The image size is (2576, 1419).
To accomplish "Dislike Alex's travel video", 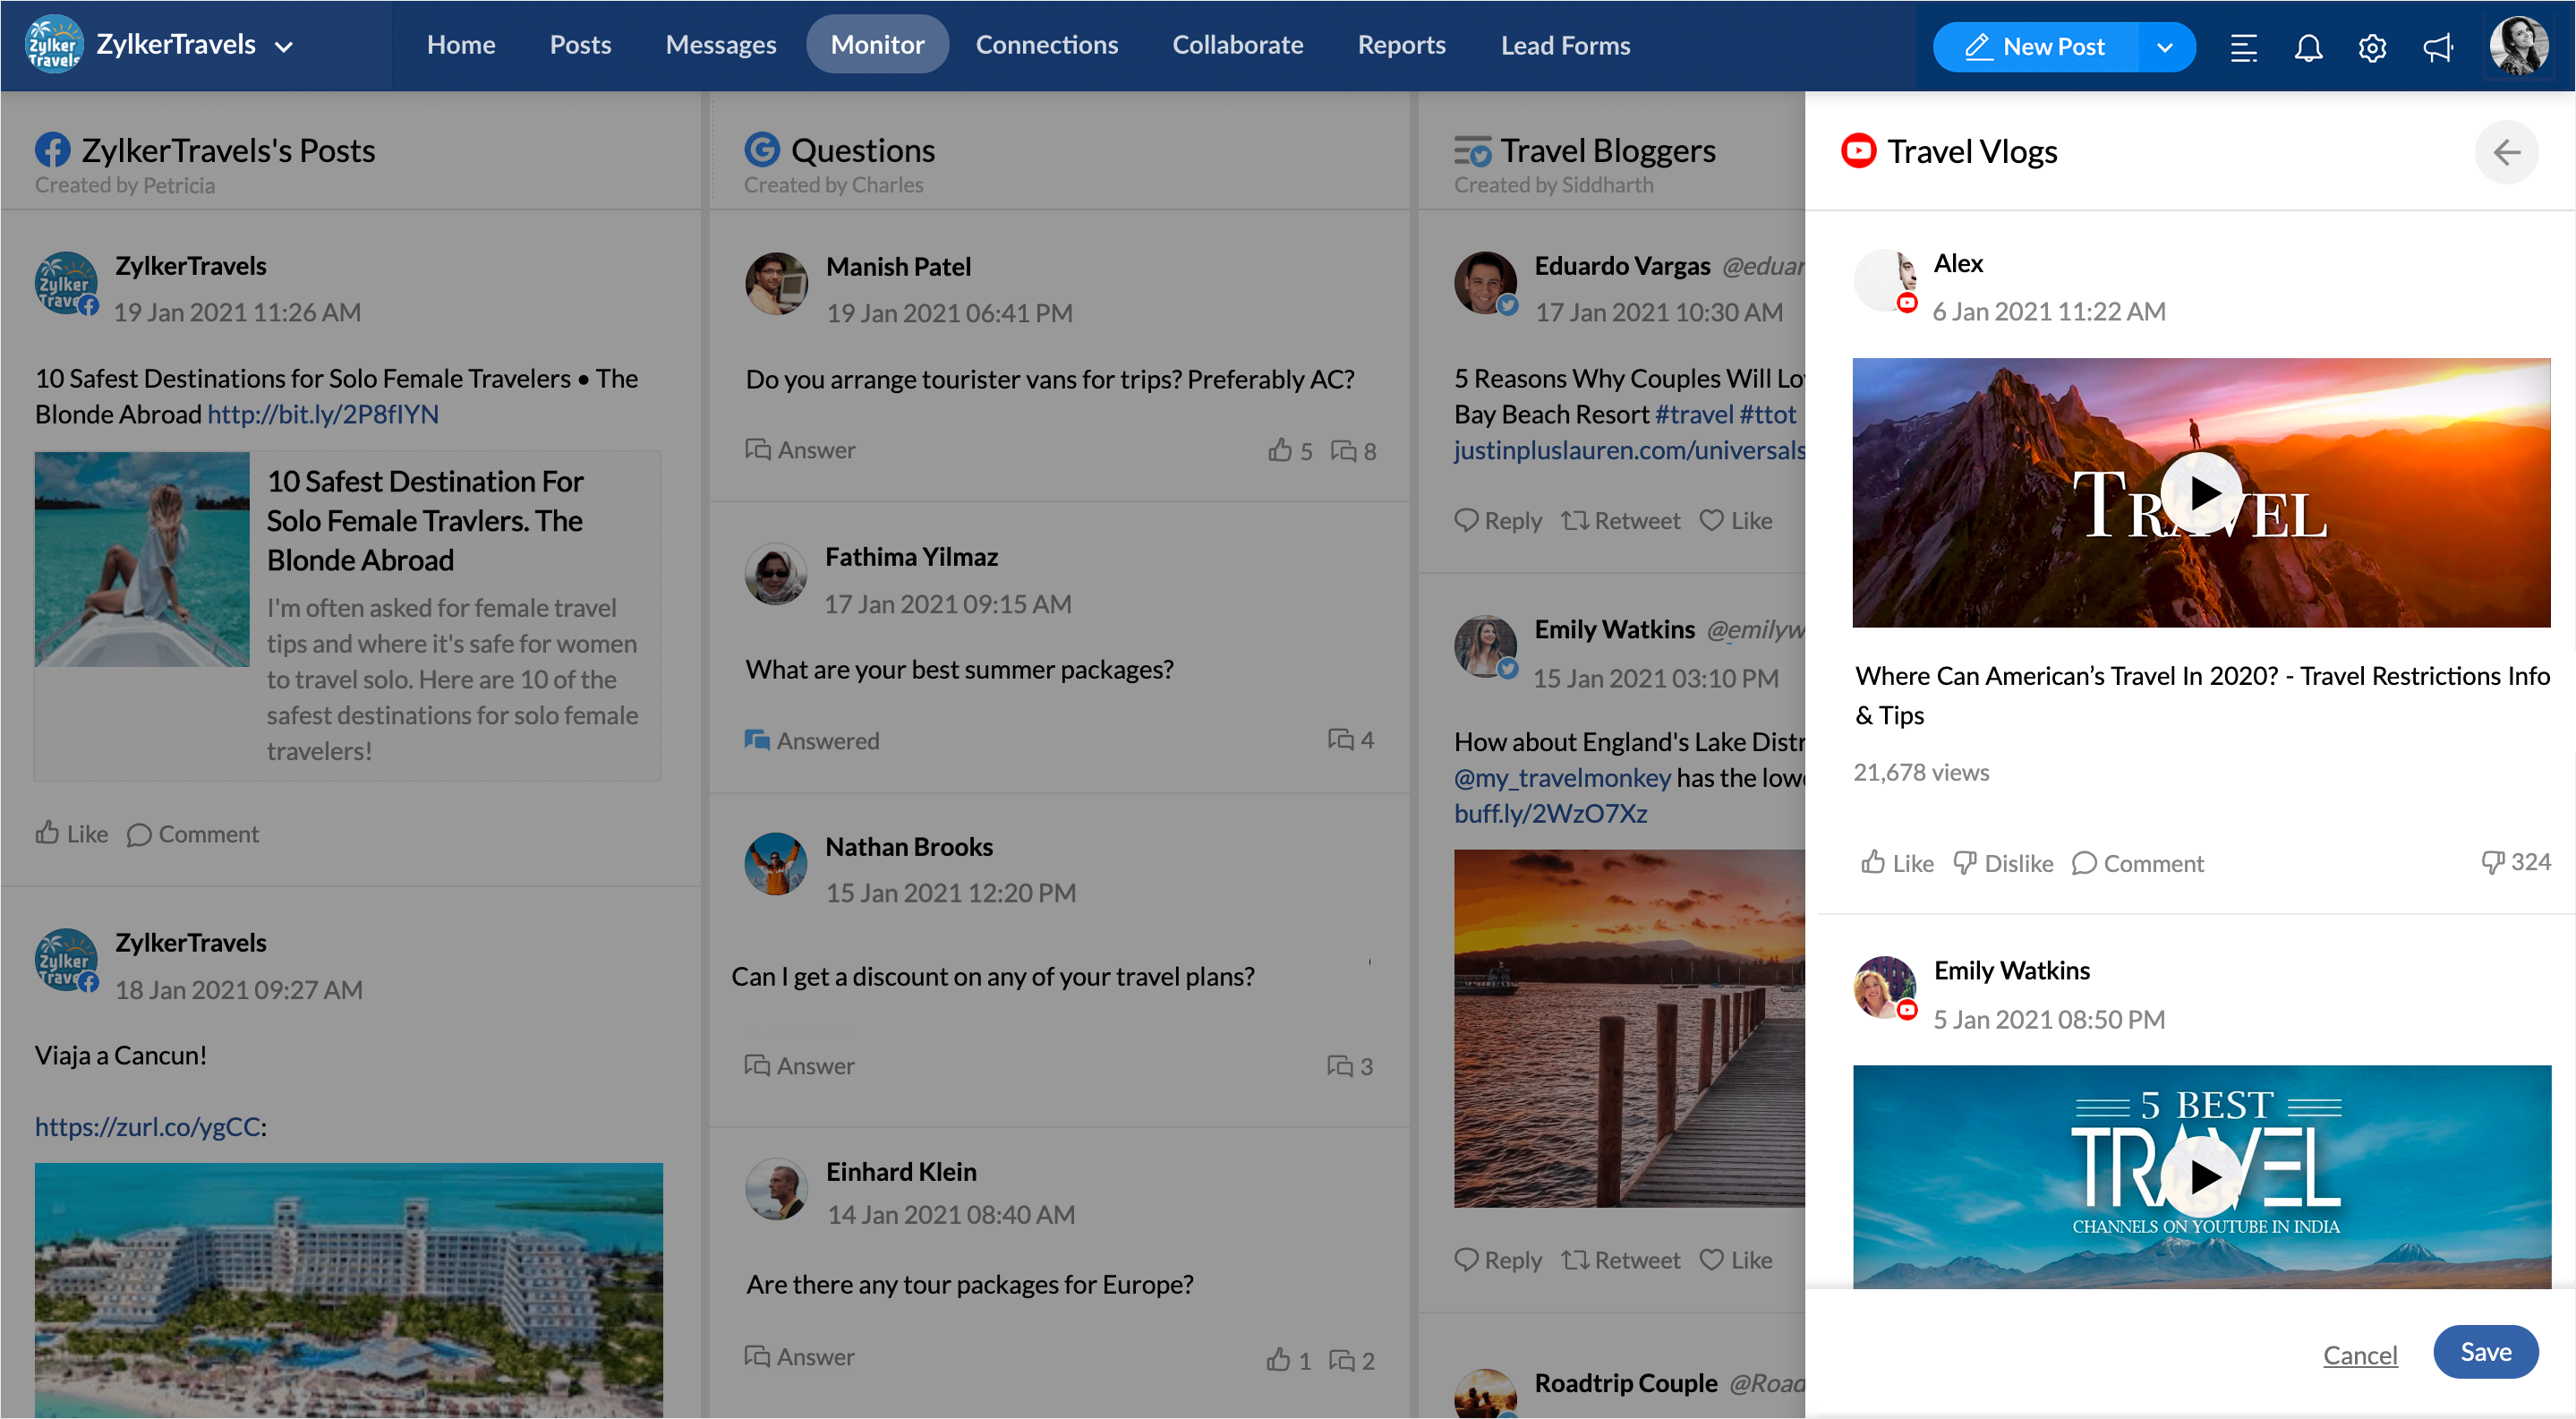I will [2003, 863].
